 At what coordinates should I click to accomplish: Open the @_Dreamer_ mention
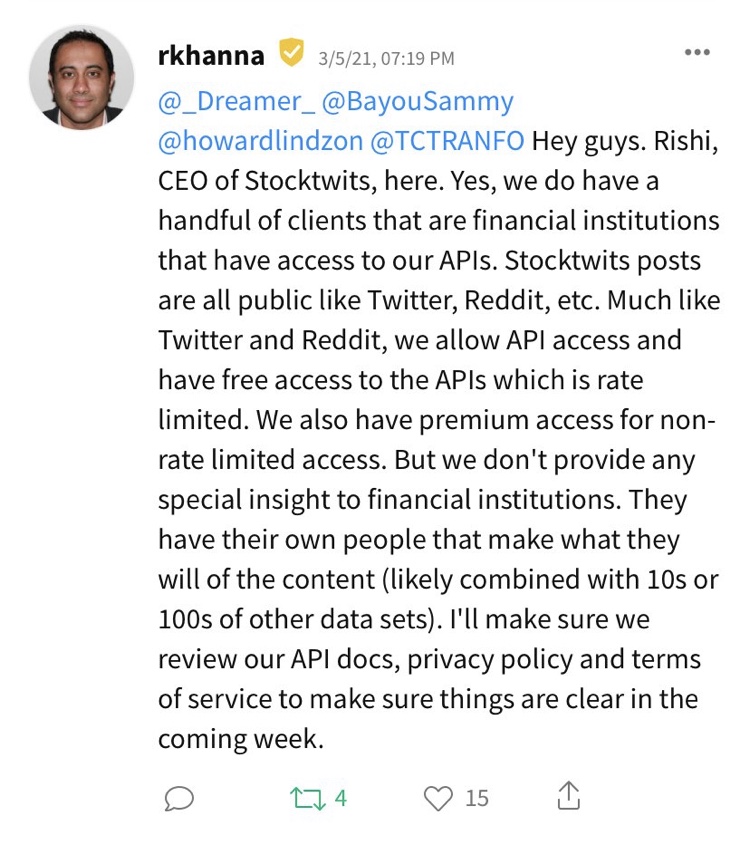click(x=237, y=102)
